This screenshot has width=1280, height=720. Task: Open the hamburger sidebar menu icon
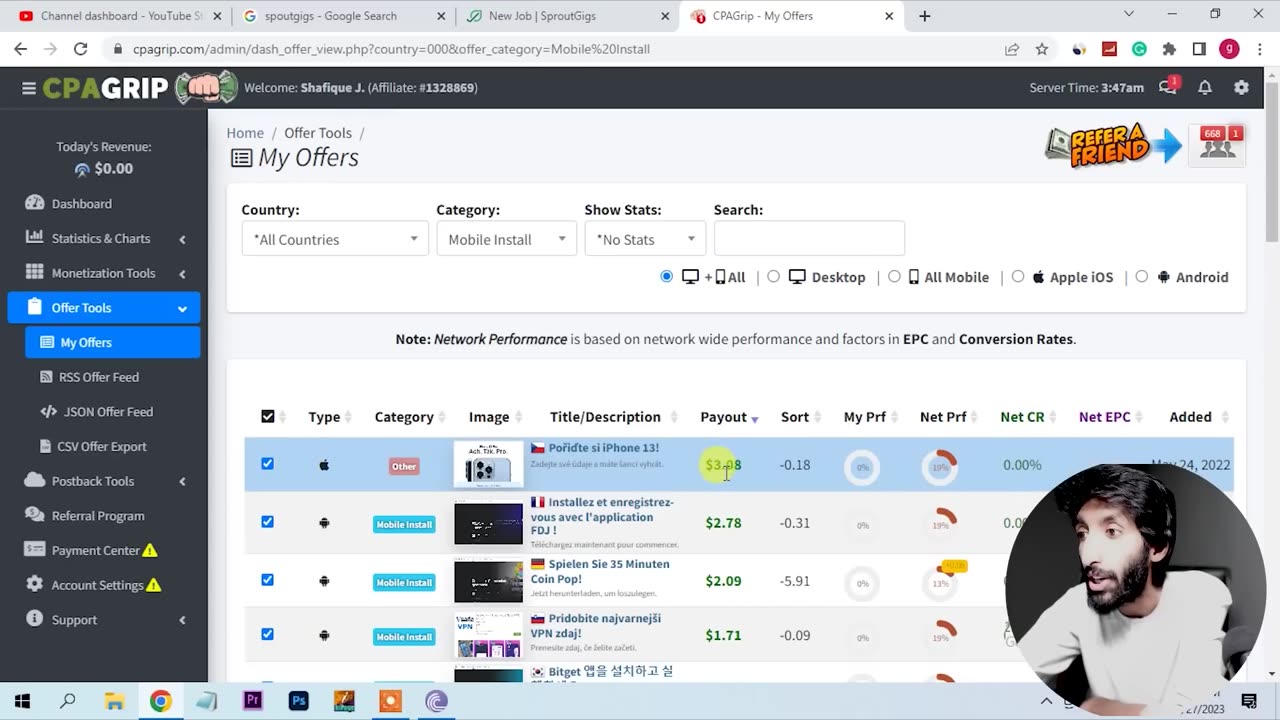click(29, 88)
